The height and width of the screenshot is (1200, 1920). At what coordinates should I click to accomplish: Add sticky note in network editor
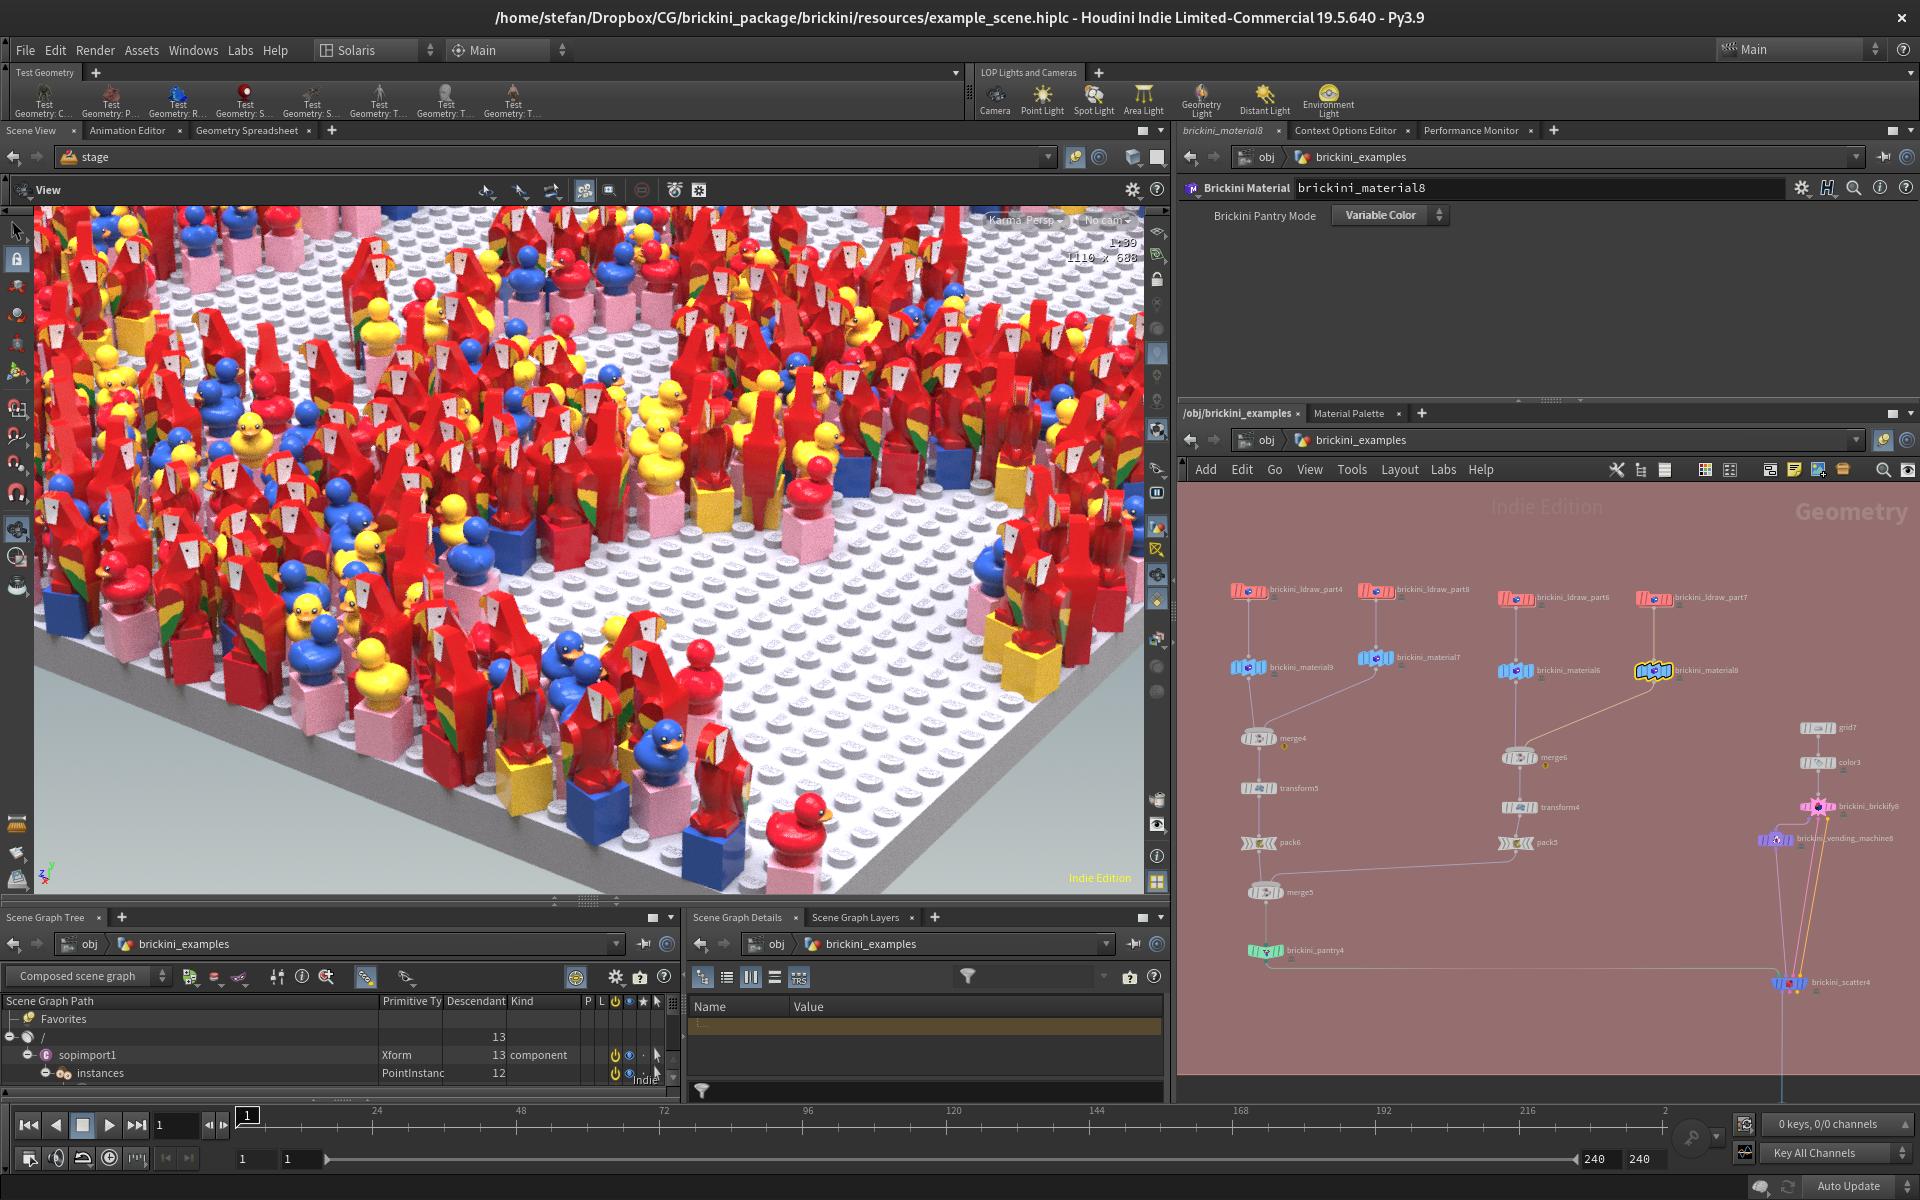click(1794, 470)
